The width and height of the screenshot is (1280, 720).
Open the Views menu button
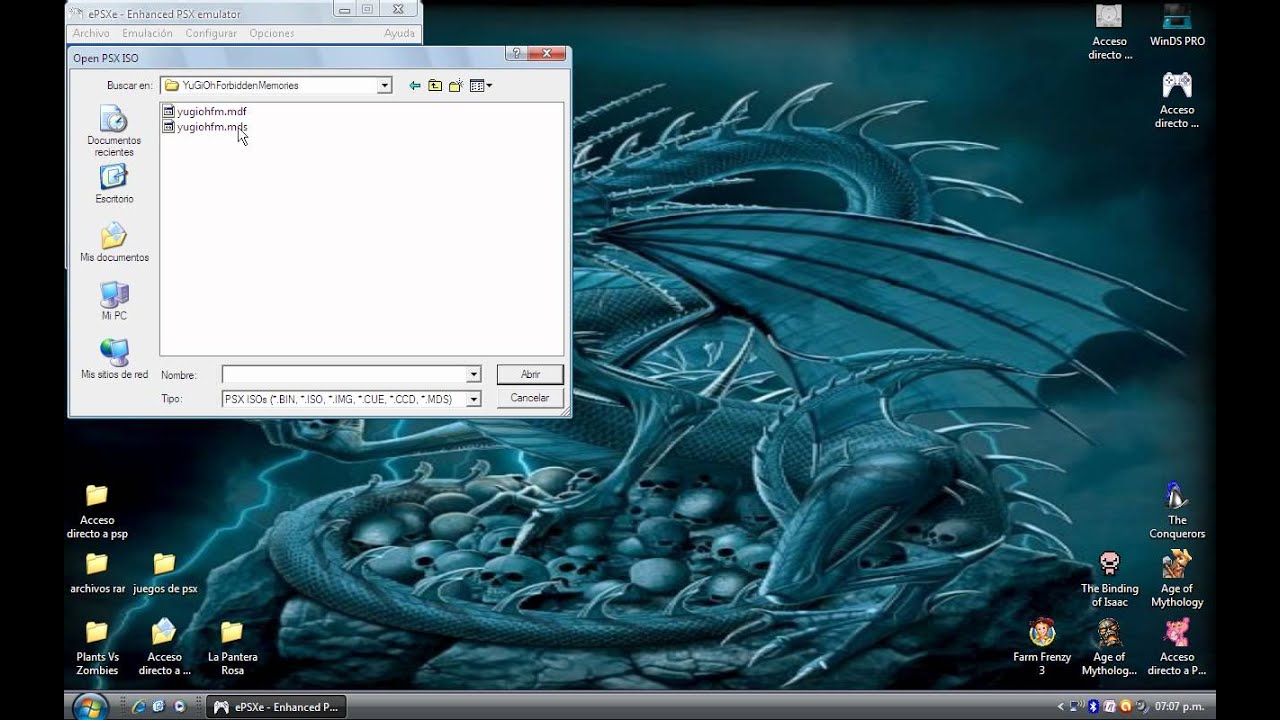(481, 86)
